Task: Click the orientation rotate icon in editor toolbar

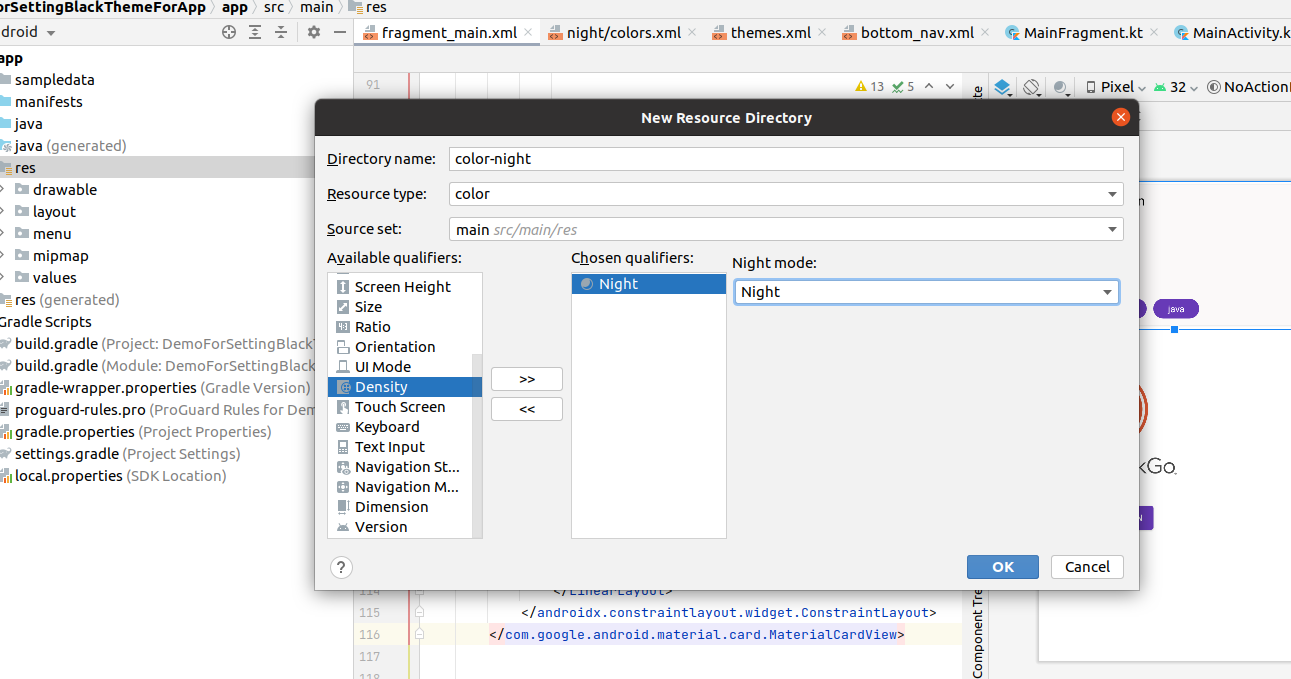Action: 1033,87
